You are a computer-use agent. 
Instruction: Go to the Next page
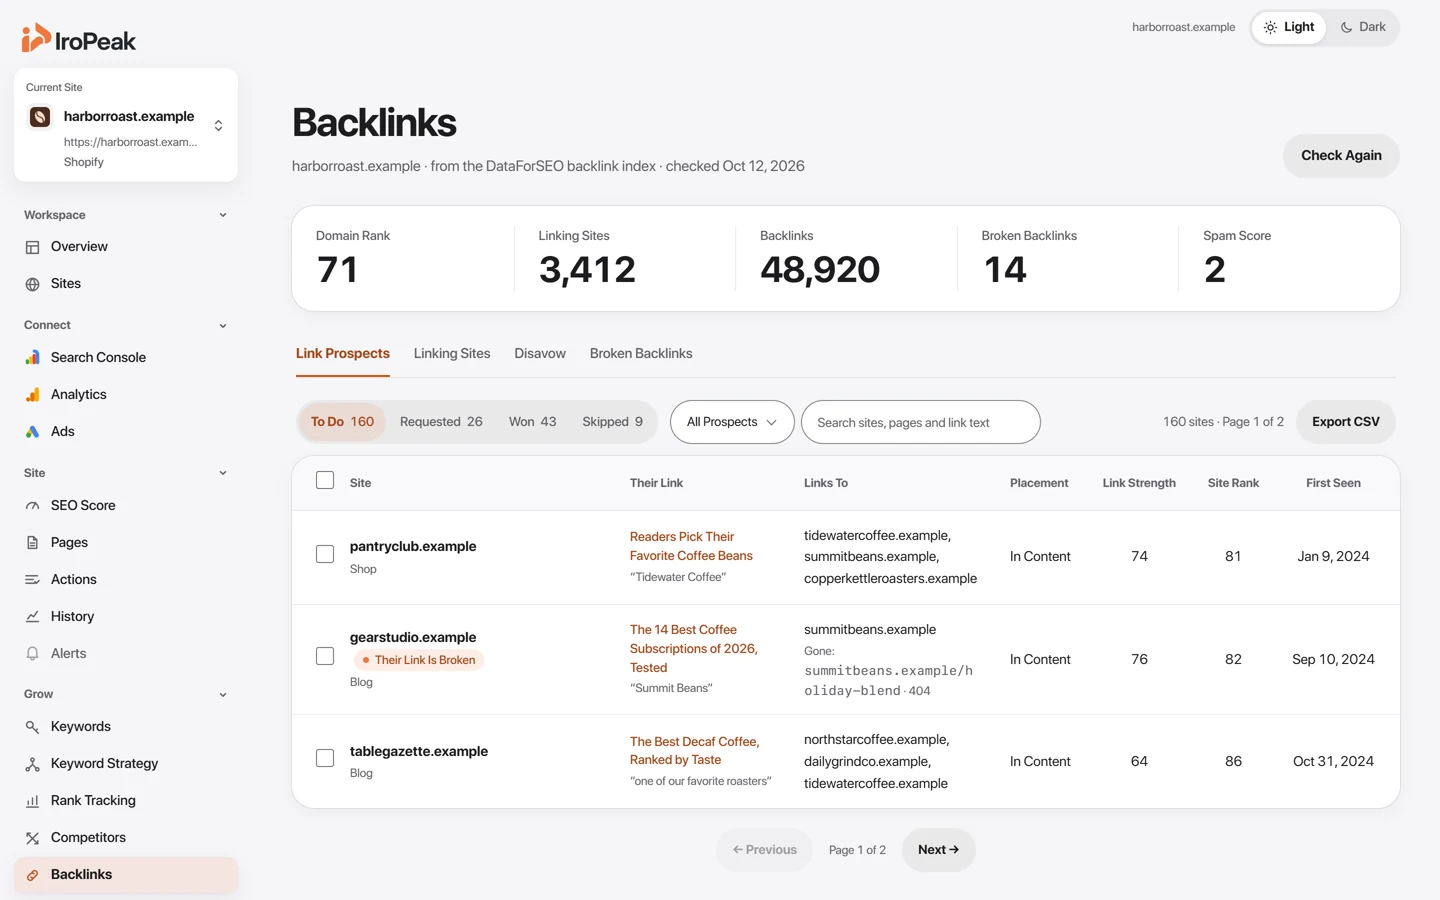pyautogui.click(x=938, y=850)
